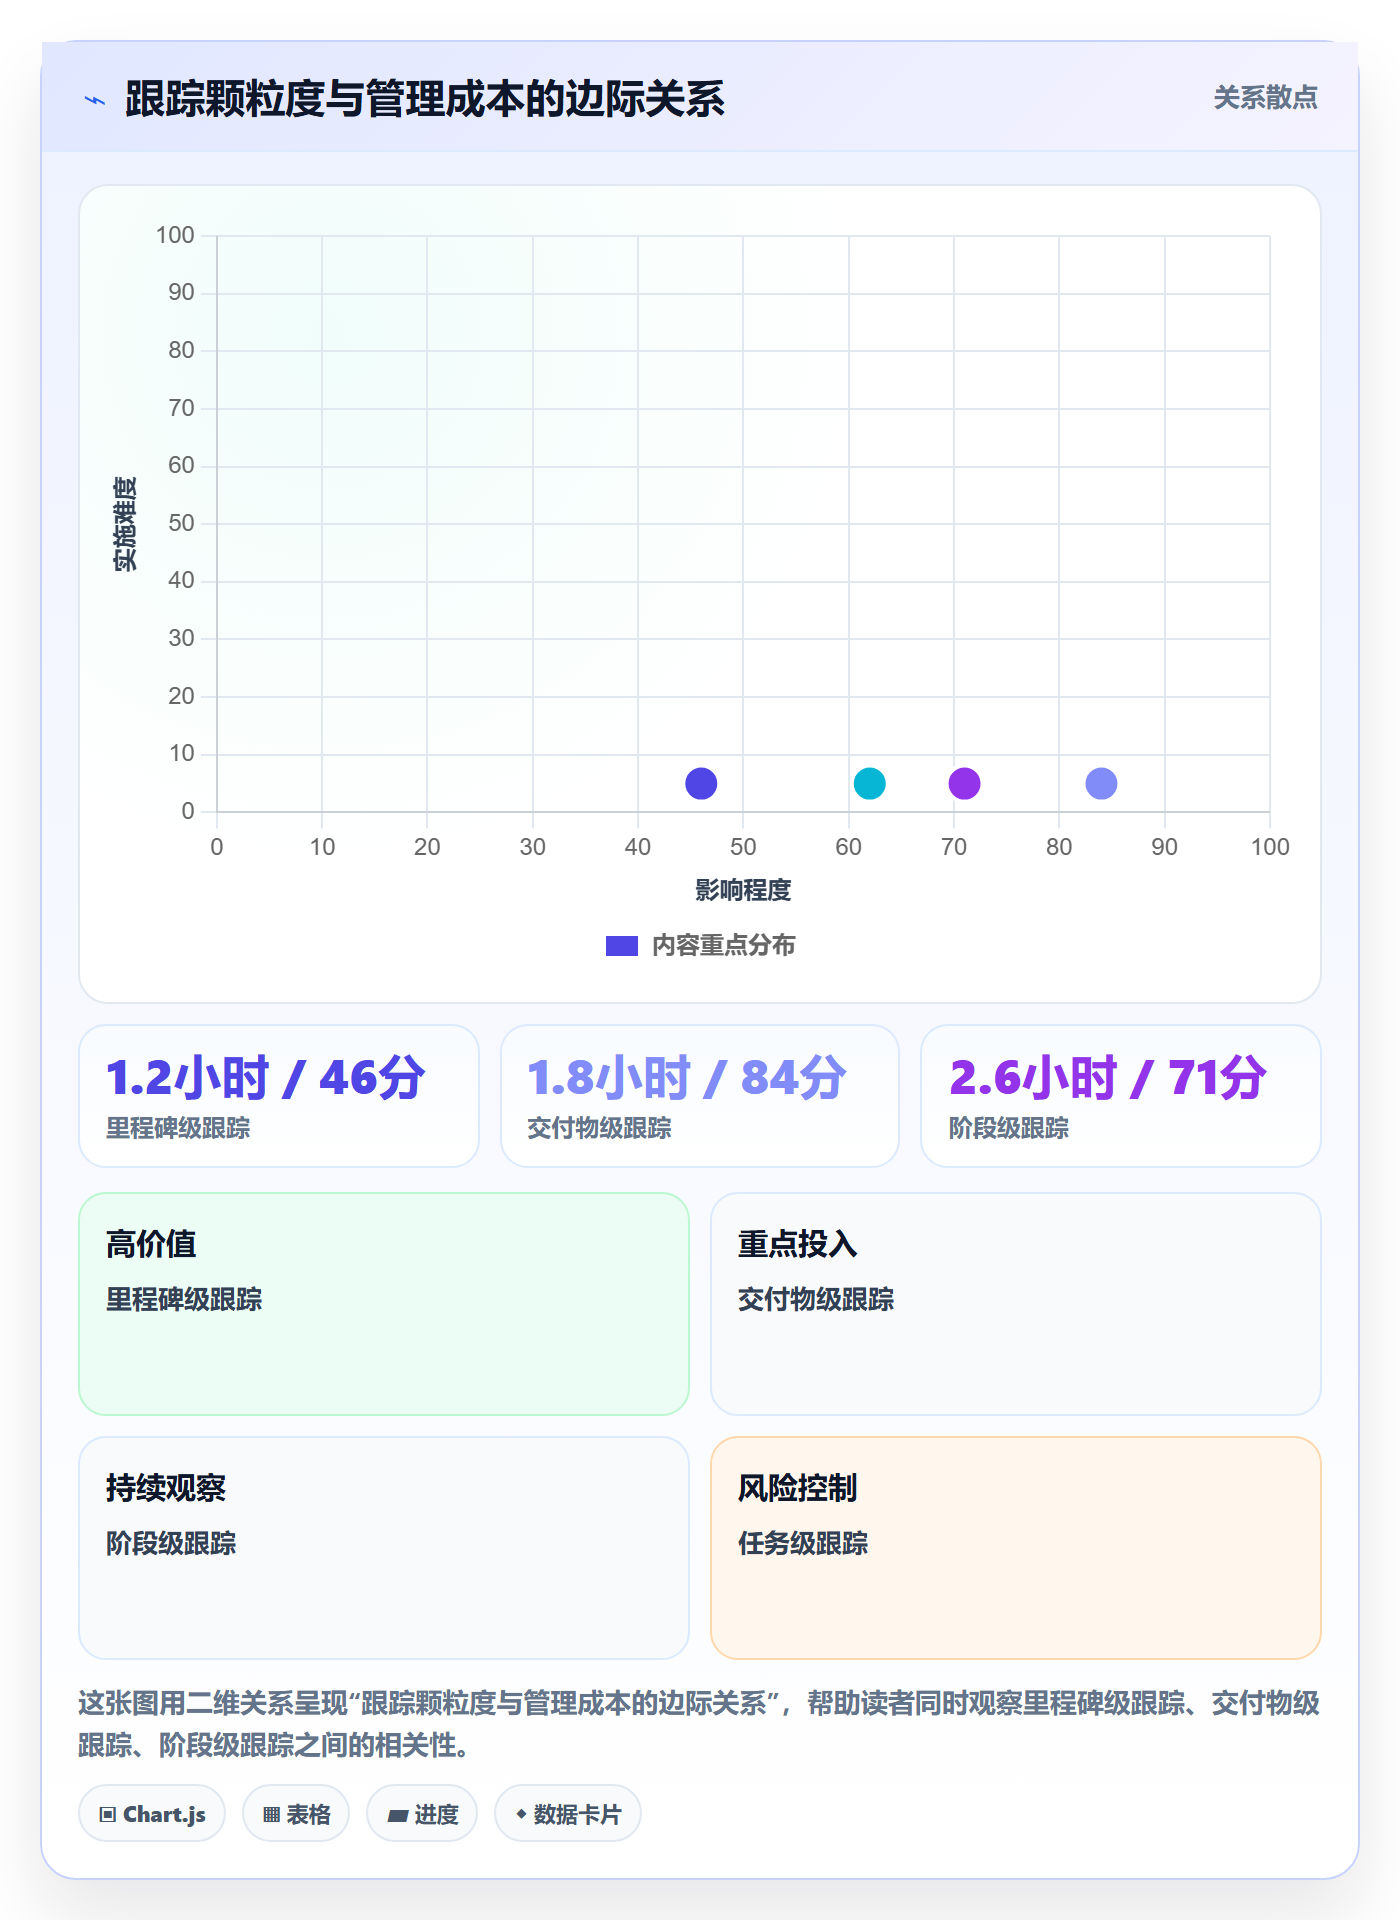Select the 1.8小时 / 84分 stat card
This screenshot has width=1400, height=1920.
pyautogui.click(x=700, y=1096)
